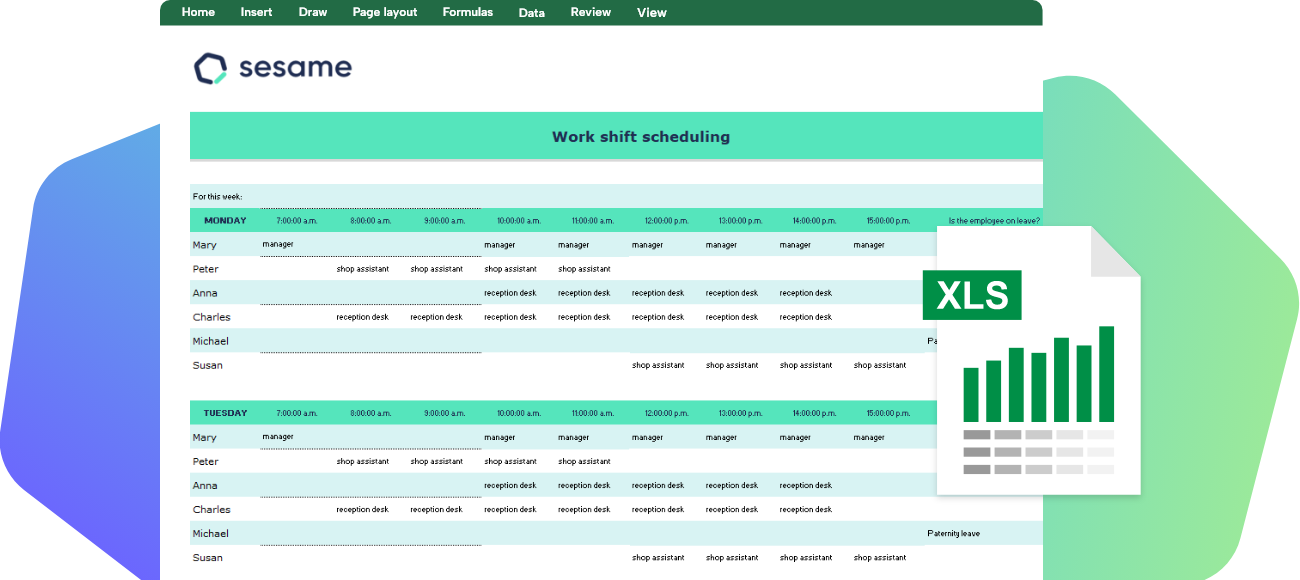Screen dimensions: 1300x580
Task: Select Charles's Tuesday 8:00 'reception desk' cell
Action: click(362, 510)
